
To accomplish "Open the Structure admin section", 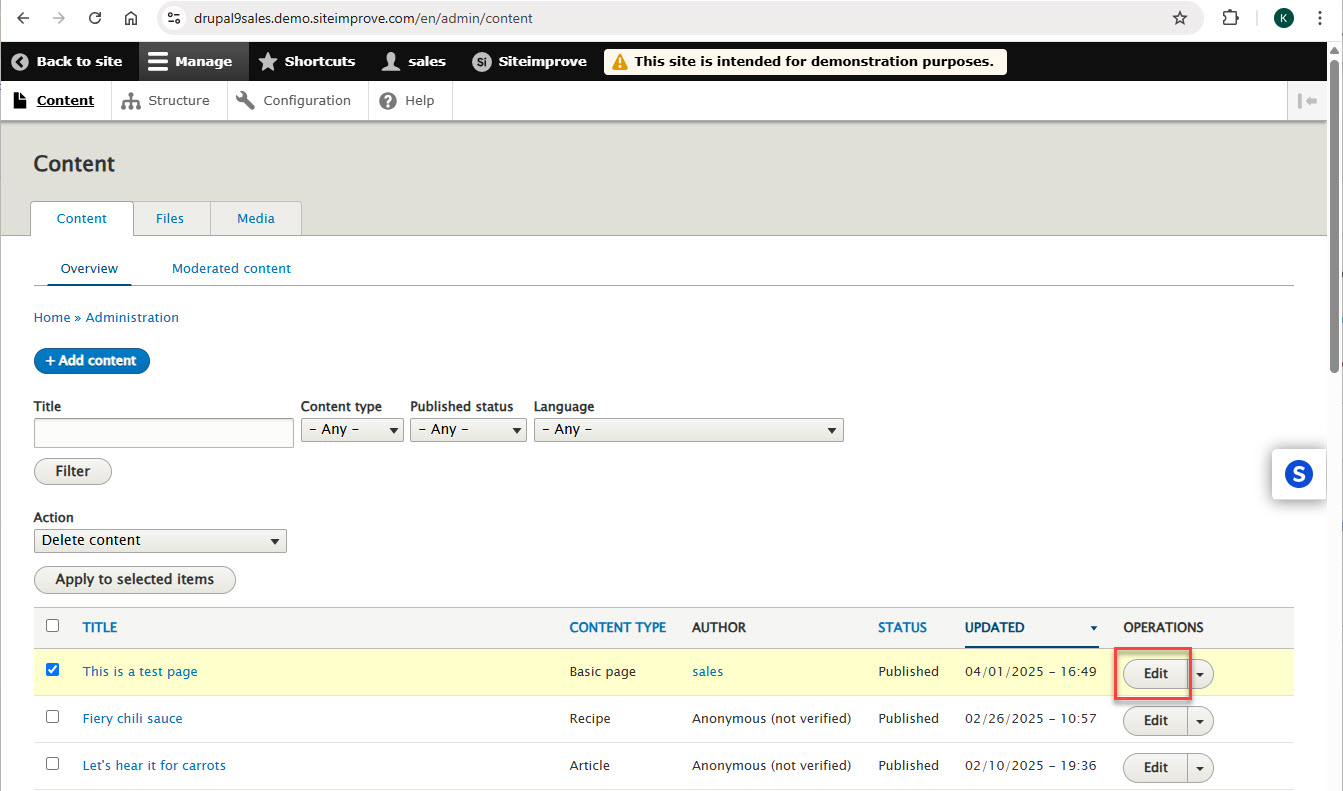I will [168, 100].
